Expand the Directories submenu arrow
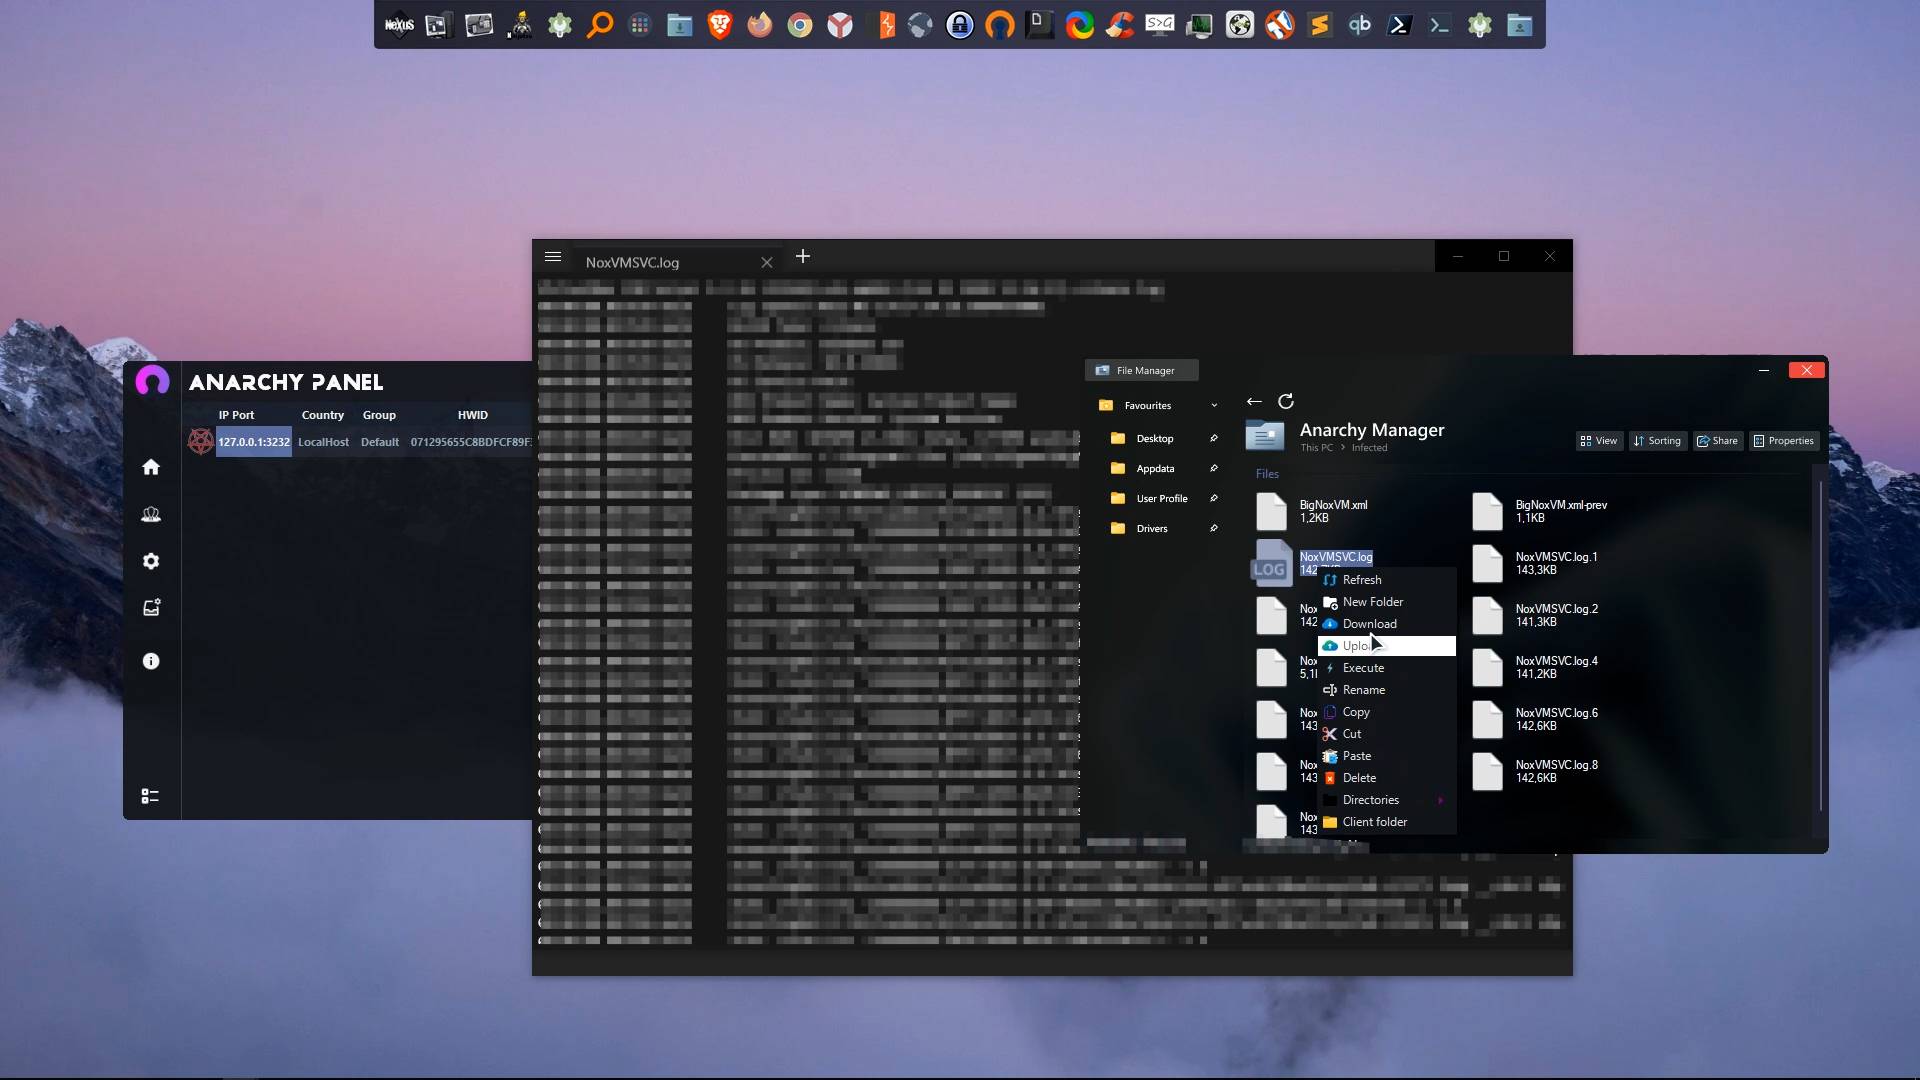This screenshot has height=1080, width=1920. point(1440,800)
